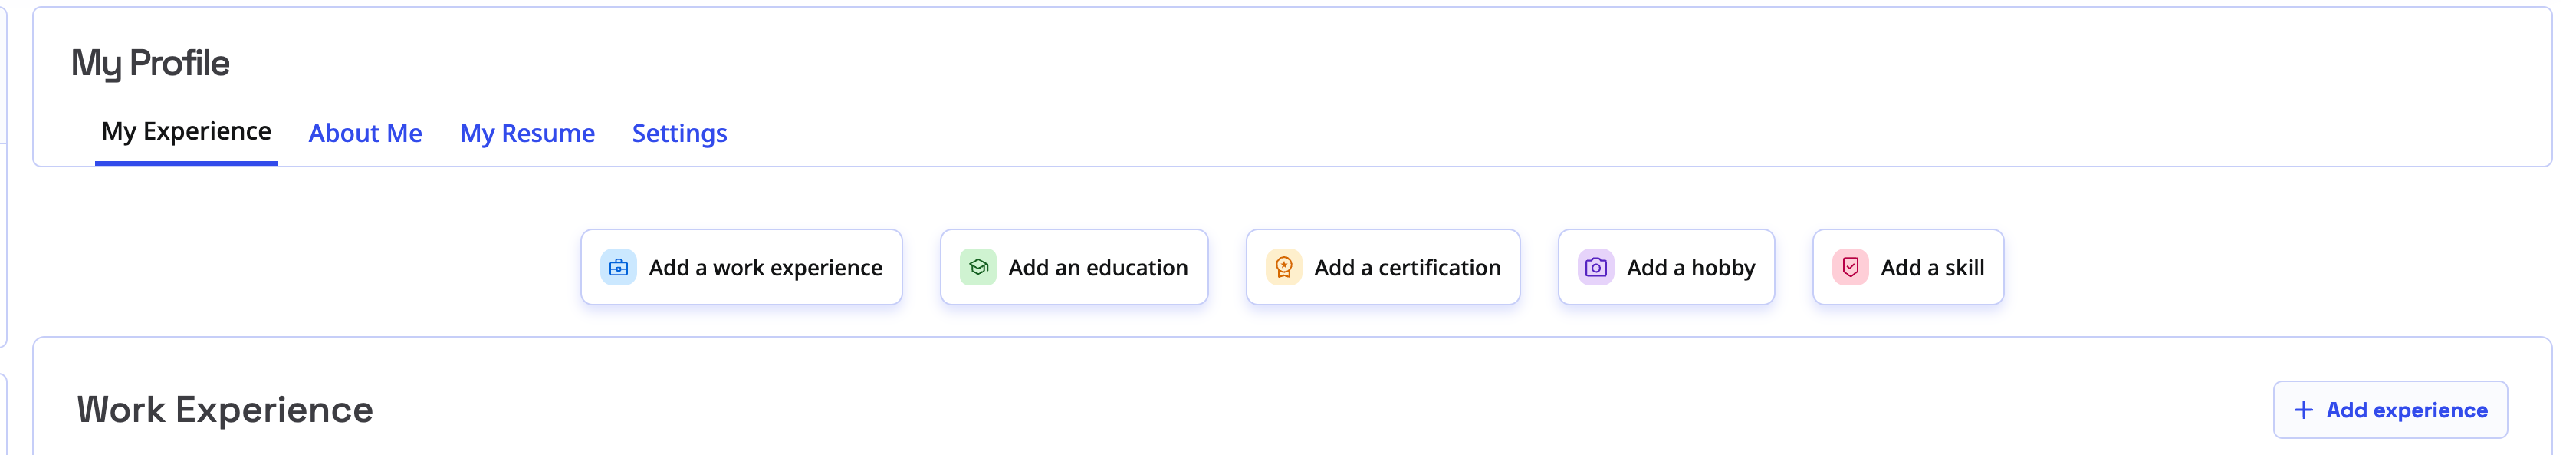Click the briefcase icon for work experience
Viewport: 2576px width, 455px height.
point(618,267)
